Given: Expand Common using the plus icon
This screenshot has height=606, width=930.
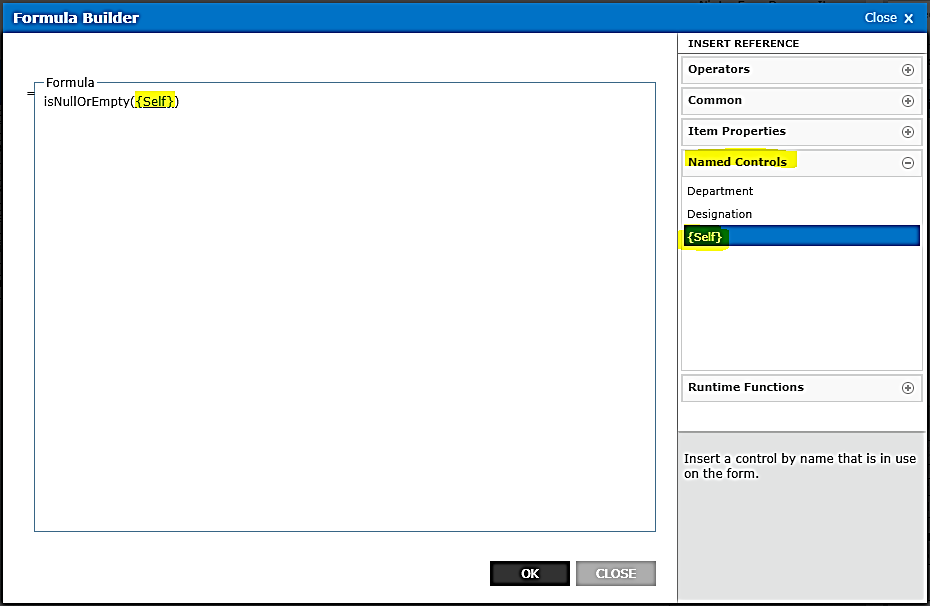Looking at the screenshot, I should (908, 101).
